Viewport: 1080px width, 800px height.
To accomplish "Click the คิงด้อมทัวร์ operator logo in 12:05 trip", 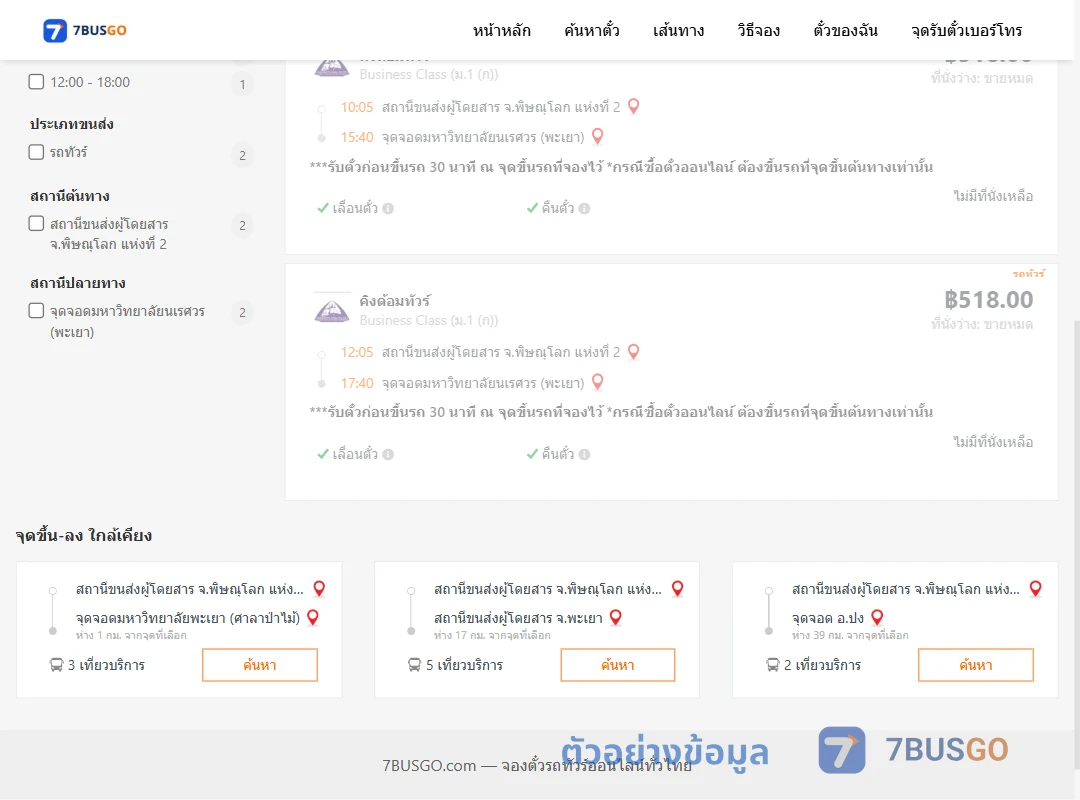I will click(x=331, y=309).
